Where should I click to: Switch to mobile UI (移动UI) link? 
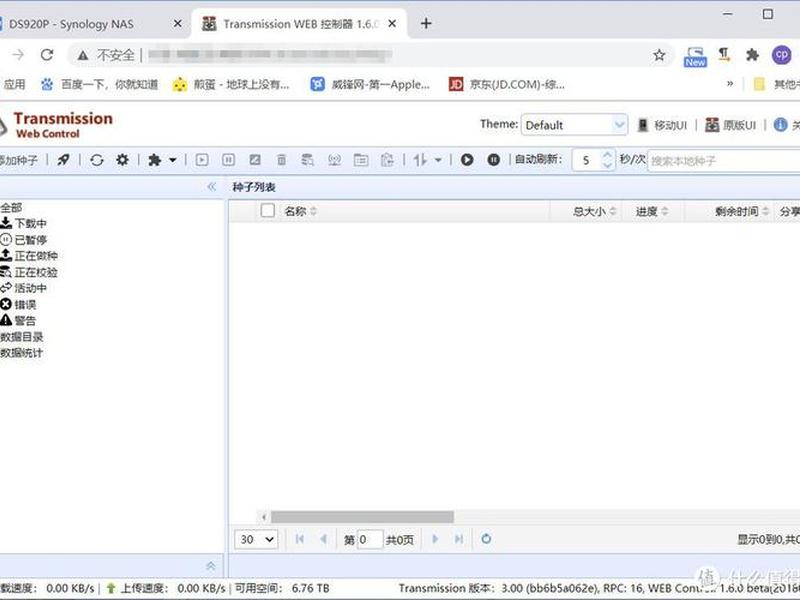point(663,125)
